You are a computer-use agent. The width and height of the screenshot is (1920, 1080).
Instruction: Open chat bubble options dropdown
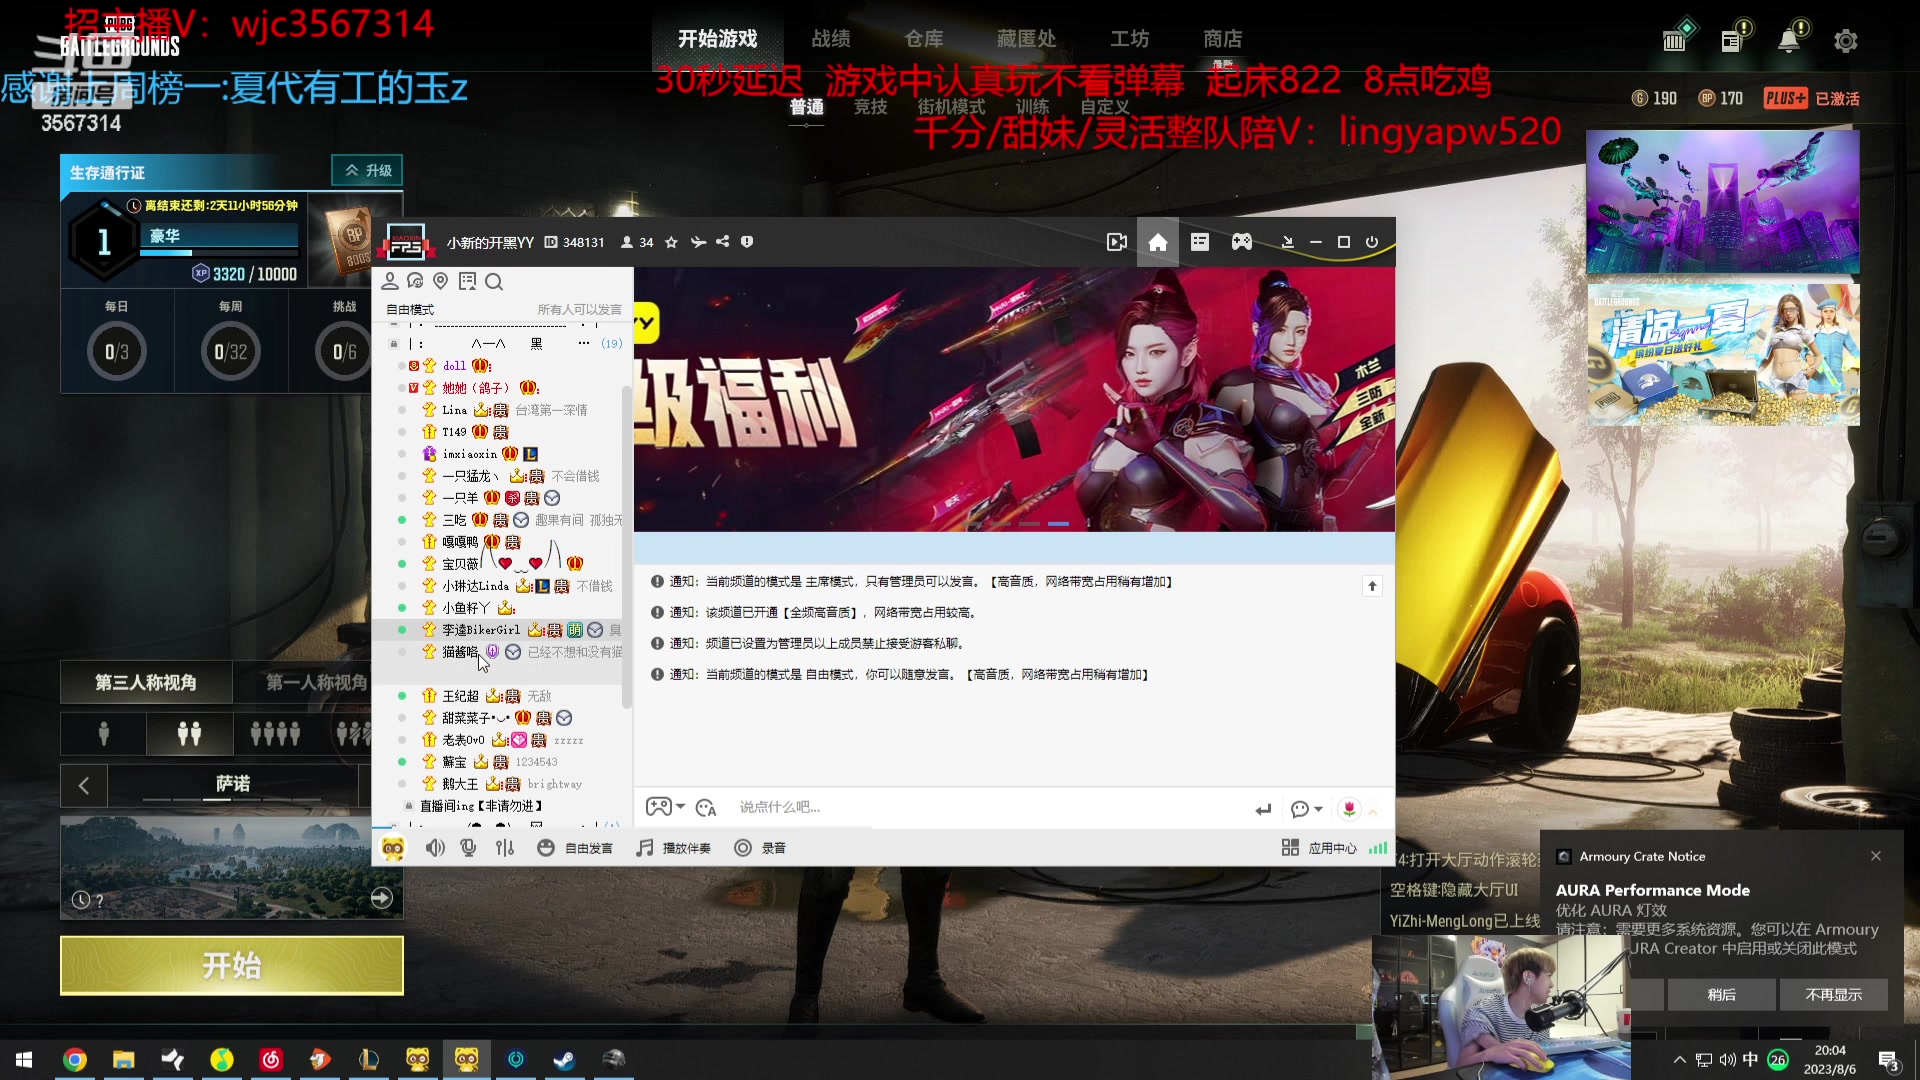click(x=1306, y=809)
